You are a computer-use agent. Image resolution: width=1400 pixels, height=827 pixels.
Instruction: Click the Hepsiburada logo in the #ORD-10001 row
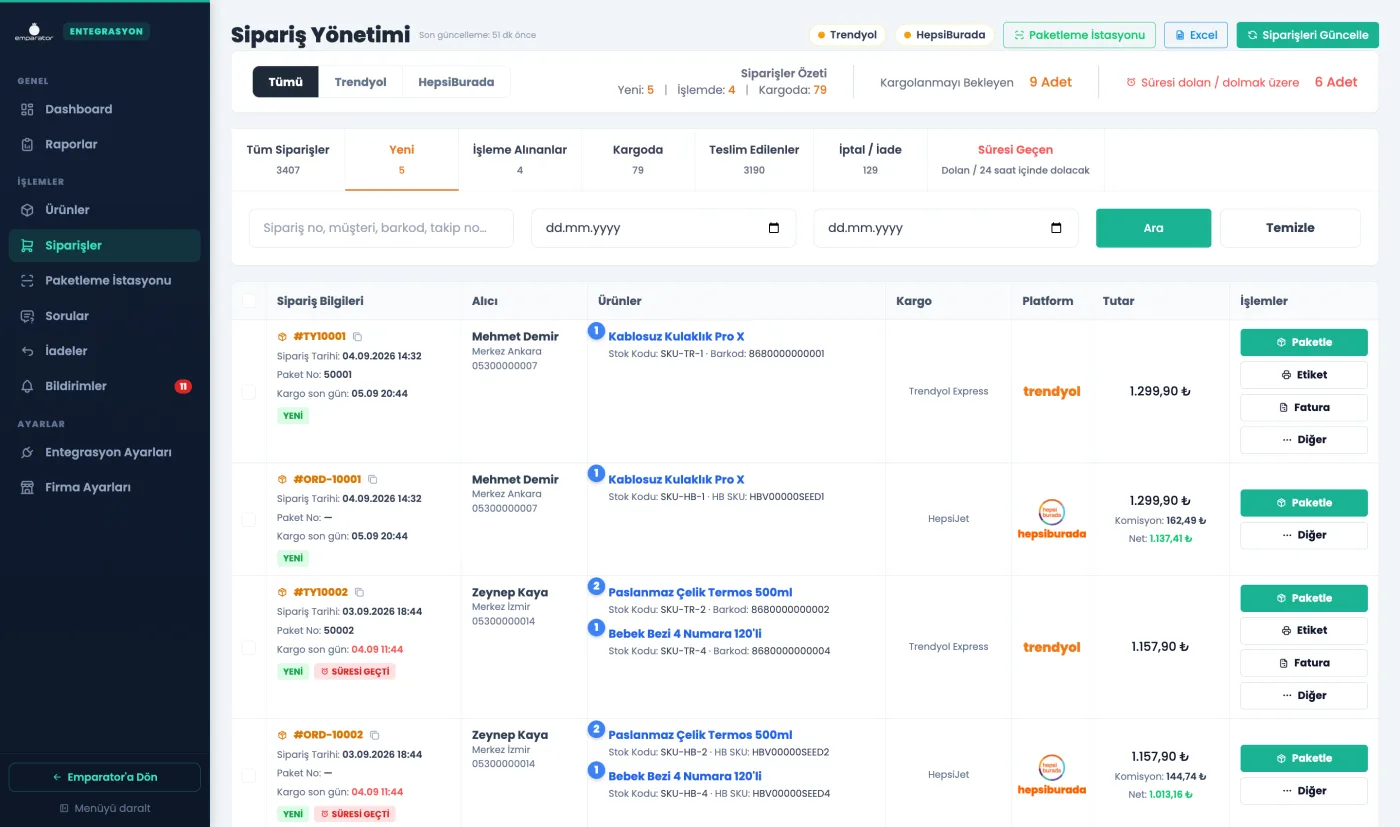click(x=1052, y=519)
